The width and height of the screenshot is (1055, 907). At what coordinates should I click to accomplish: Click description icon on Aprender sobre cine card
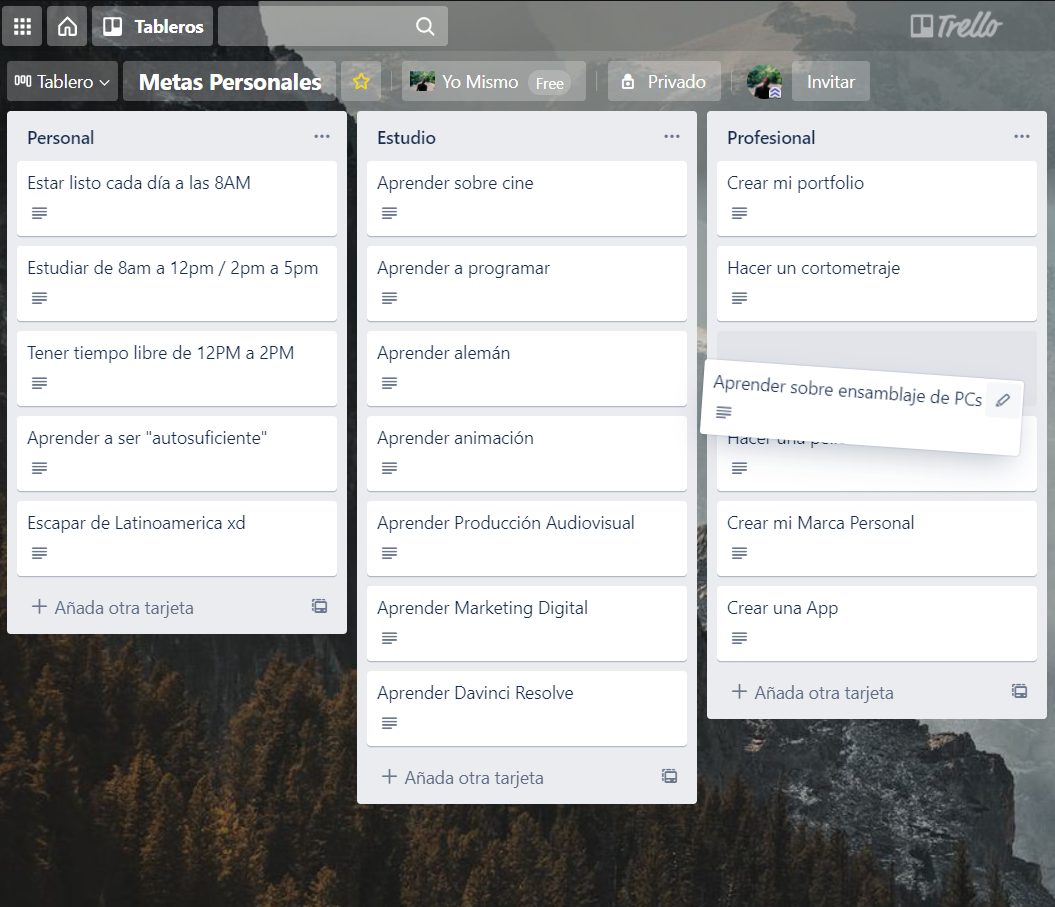tap(390, 213)
